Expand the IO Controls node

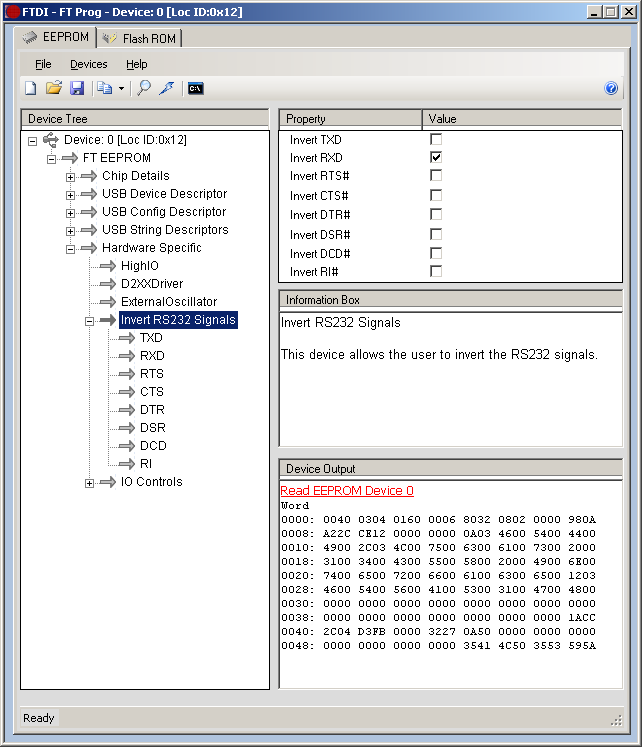coord(90,484)
